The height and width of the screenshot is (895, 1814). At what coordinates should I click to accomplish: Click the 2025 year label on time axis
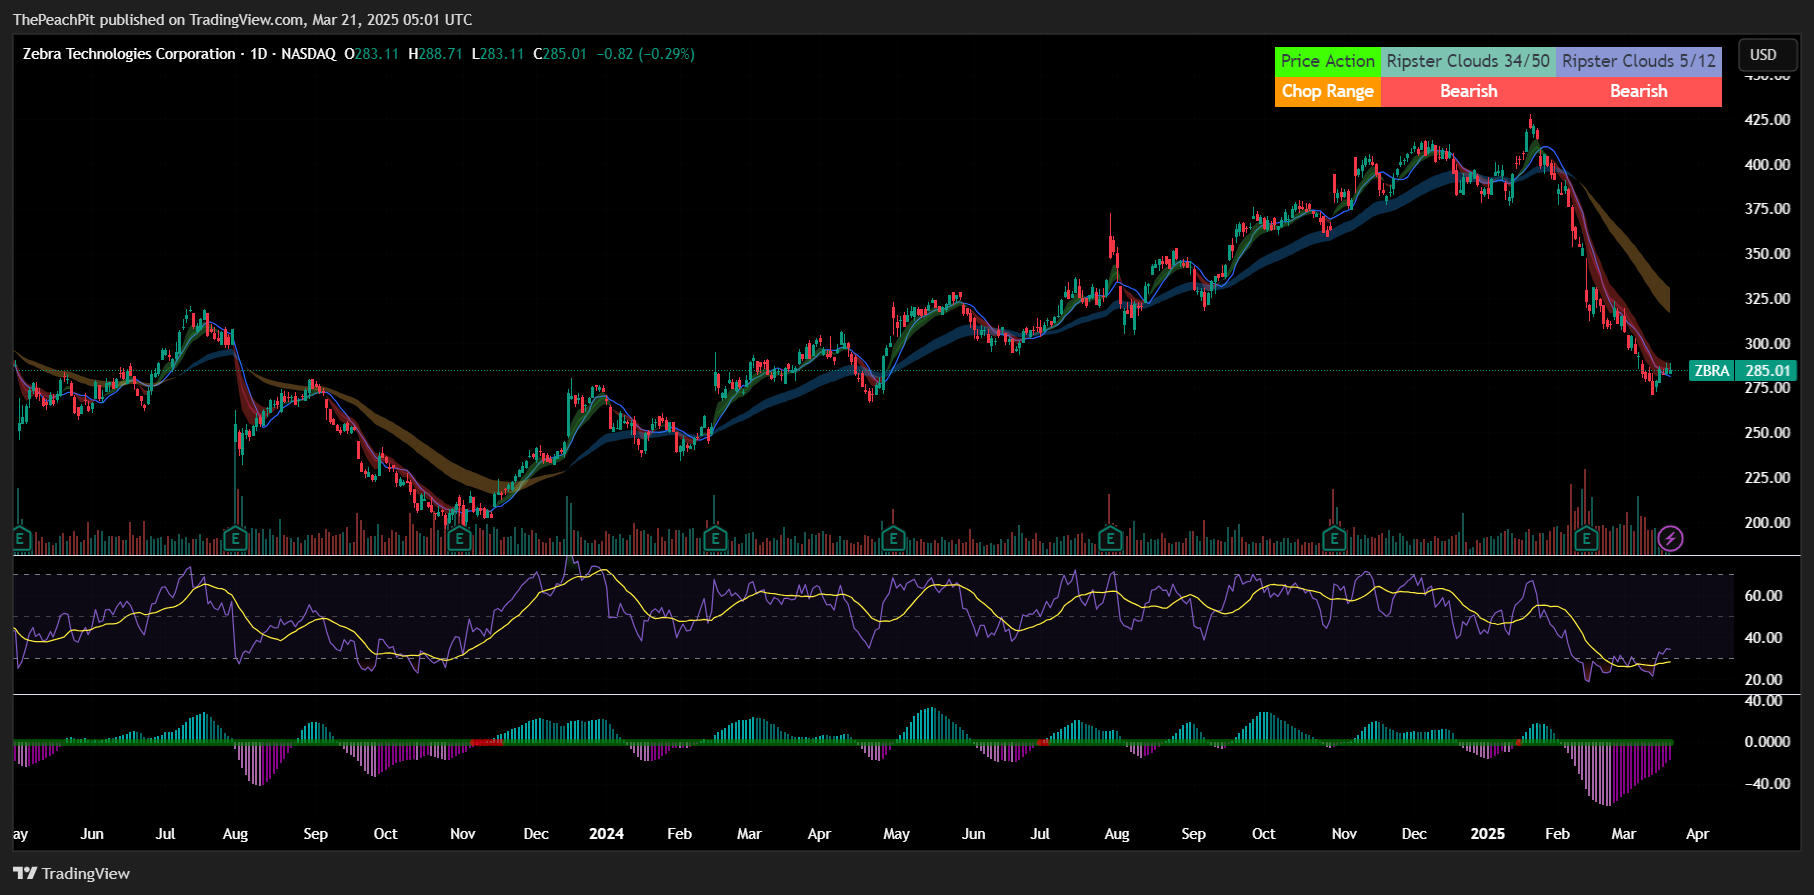click(x=1487, y=834)
